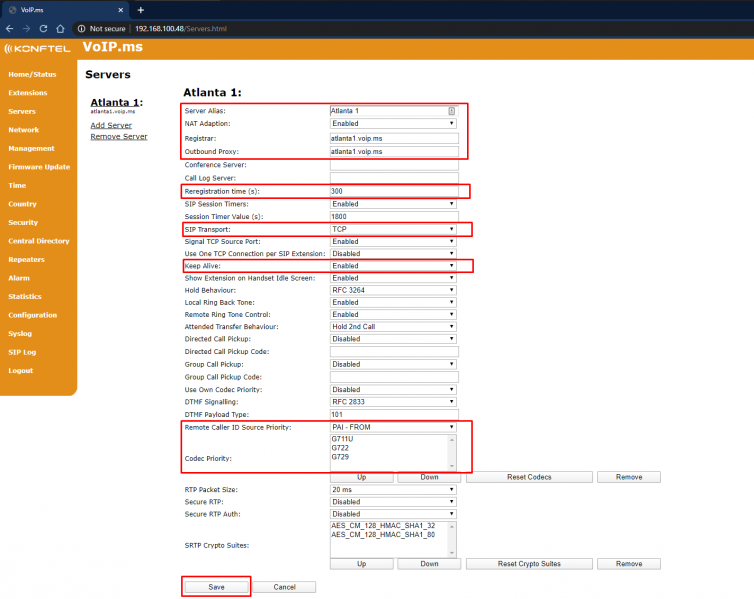This screenshot has width=754, height=599.
Task: Show site info on Not secure icon
Action: click(81, 29)
